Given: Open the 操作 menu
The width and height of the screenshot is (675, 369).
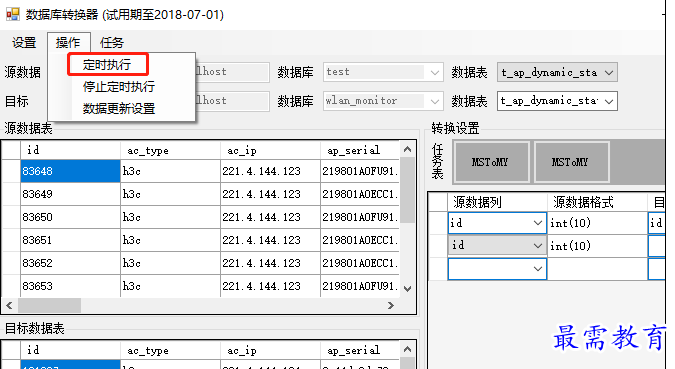Looking at the screenshot, I should (68, 43).
